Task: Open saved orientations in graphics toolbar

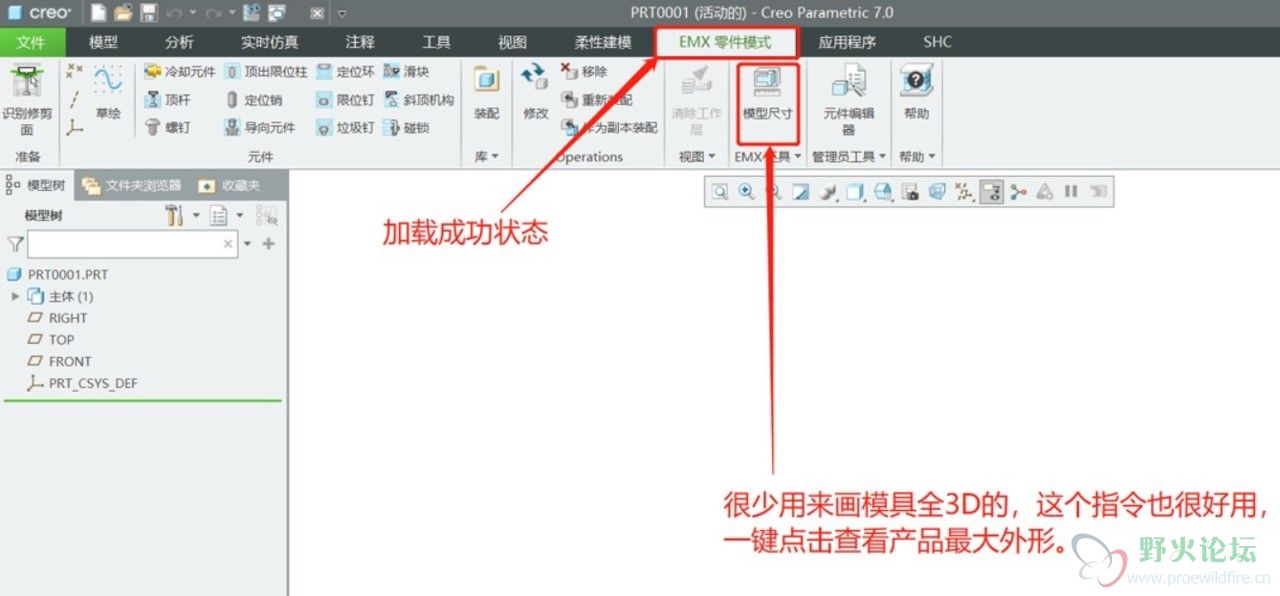Action: point(882,192)
